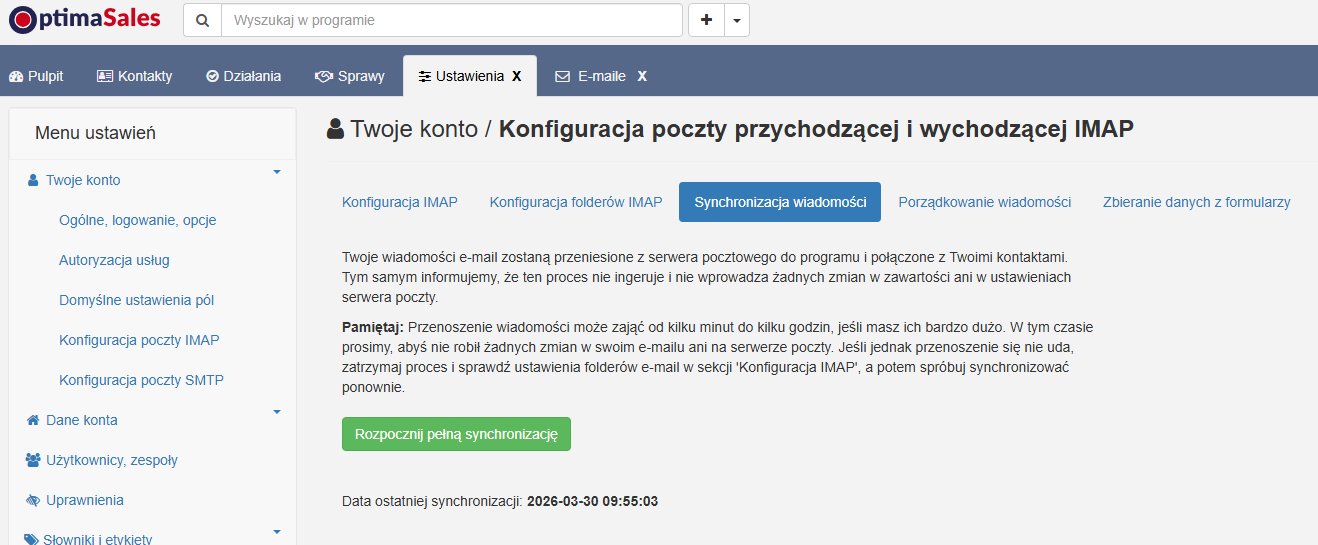Click the plus add button
This screenshot has width=1318, height=545.
coord(706,20)
